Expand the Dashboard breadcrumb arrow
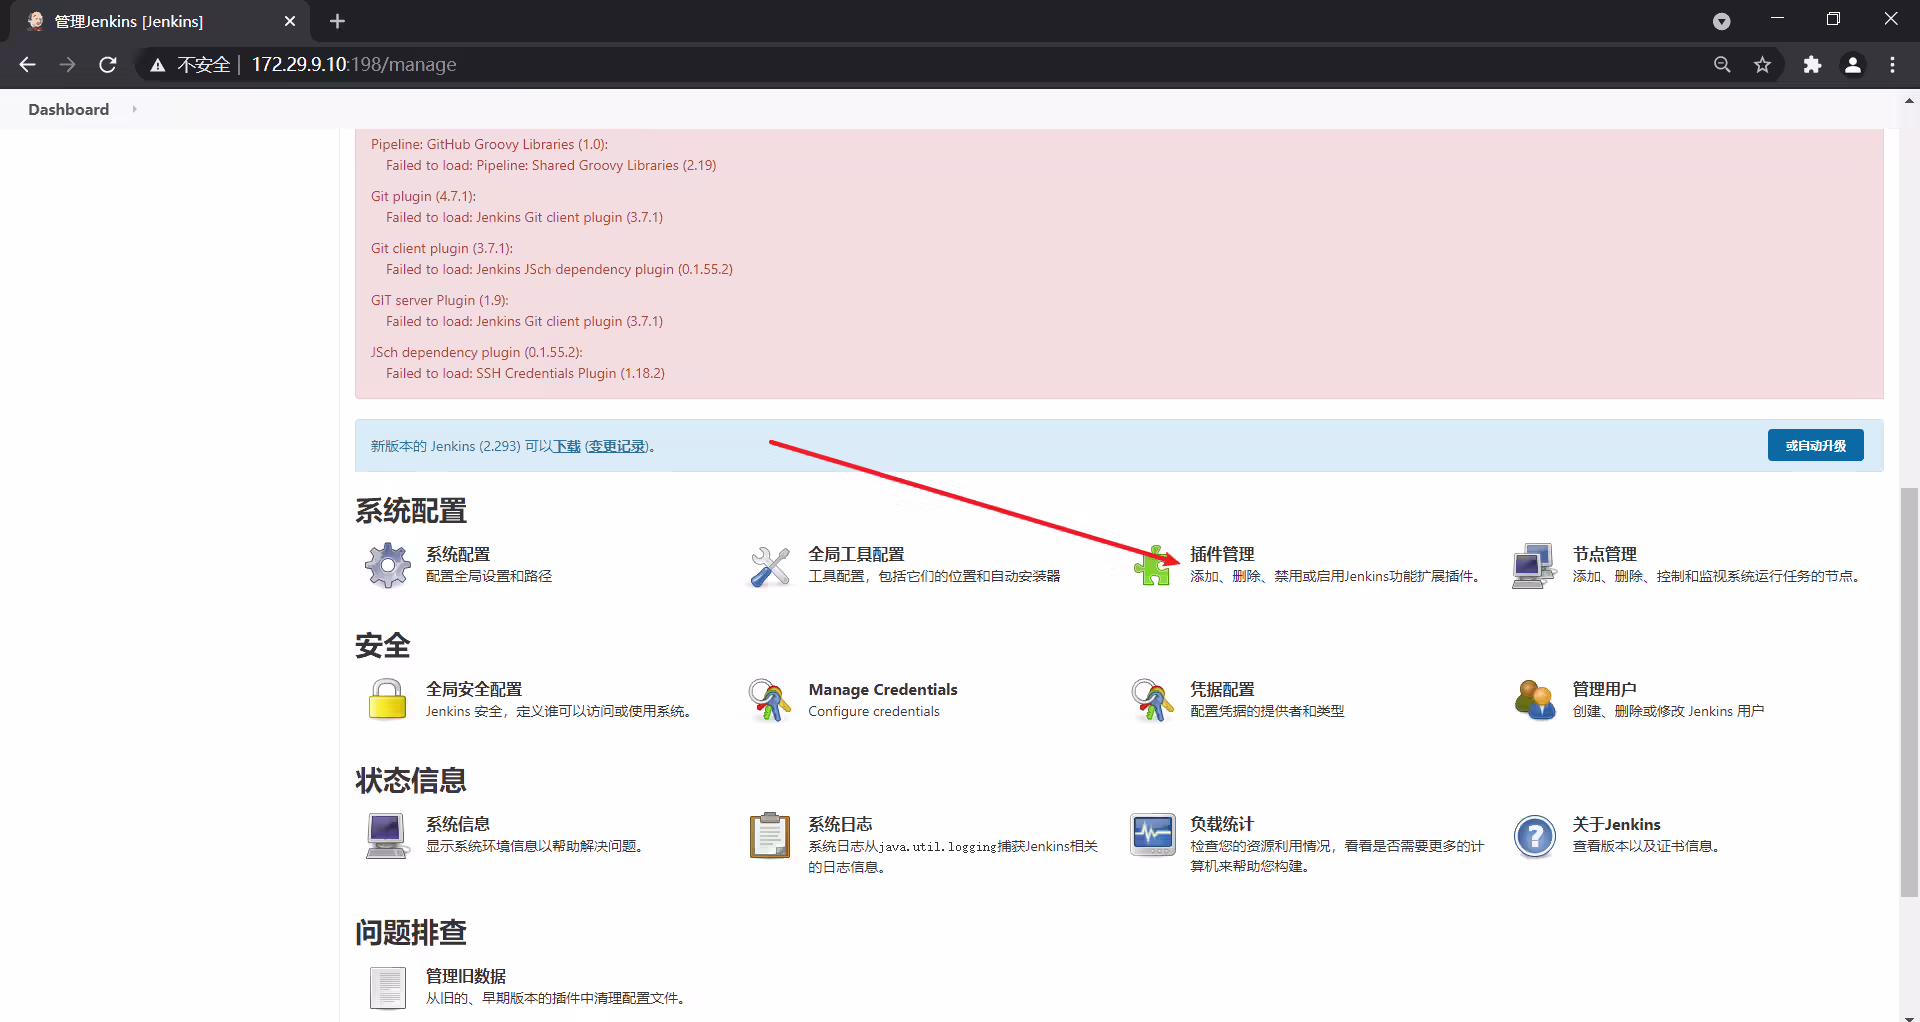This screenshot has width=1920, height=1022. pyautogui.click(x=134, y=109)
